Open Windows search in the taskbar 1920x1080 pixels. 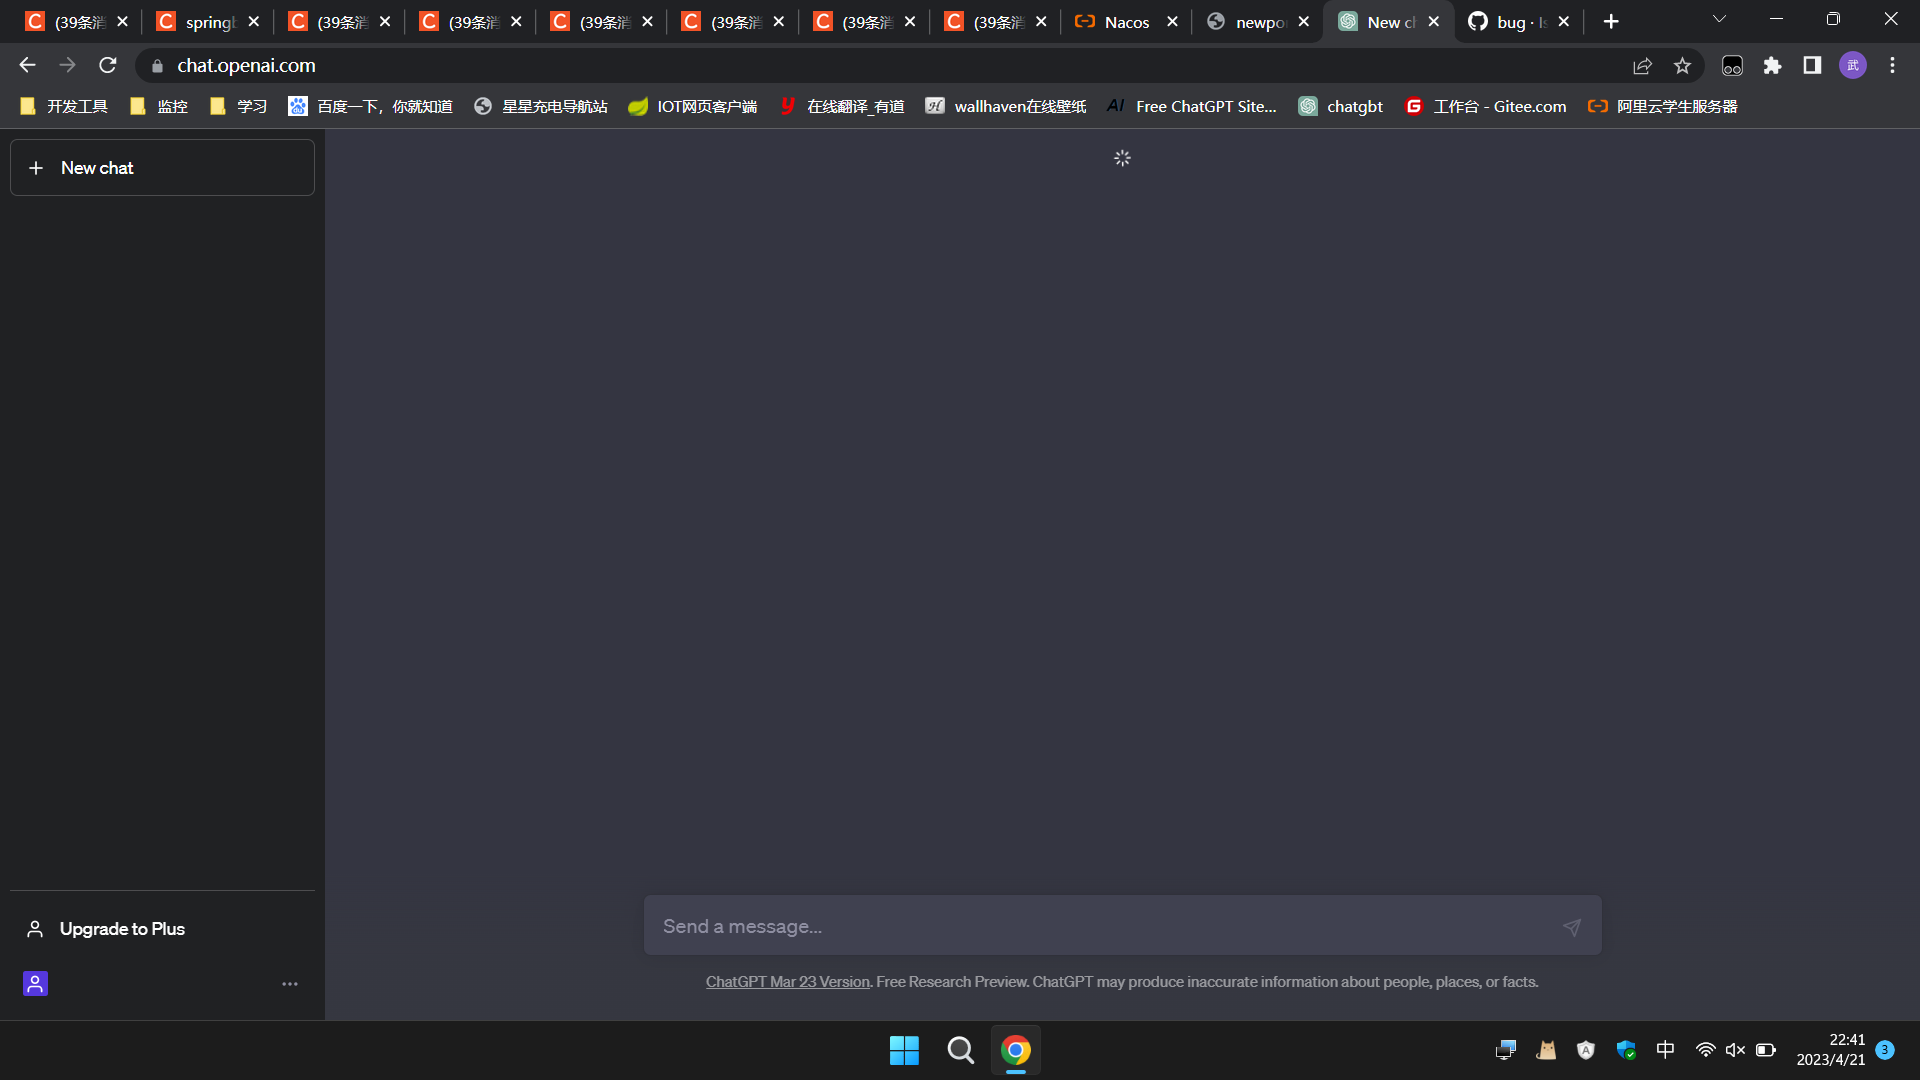pos(960,1050)
